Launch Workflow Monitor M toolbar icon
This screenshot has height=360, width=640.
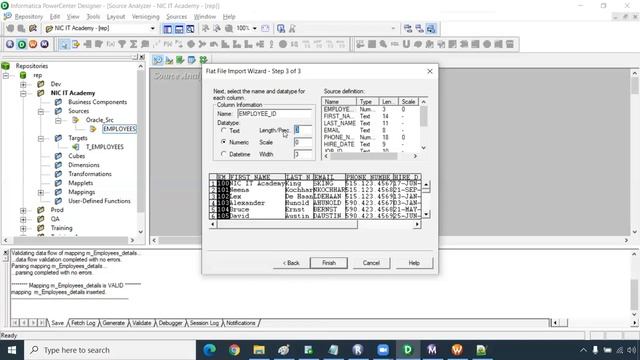pos(44,44)
